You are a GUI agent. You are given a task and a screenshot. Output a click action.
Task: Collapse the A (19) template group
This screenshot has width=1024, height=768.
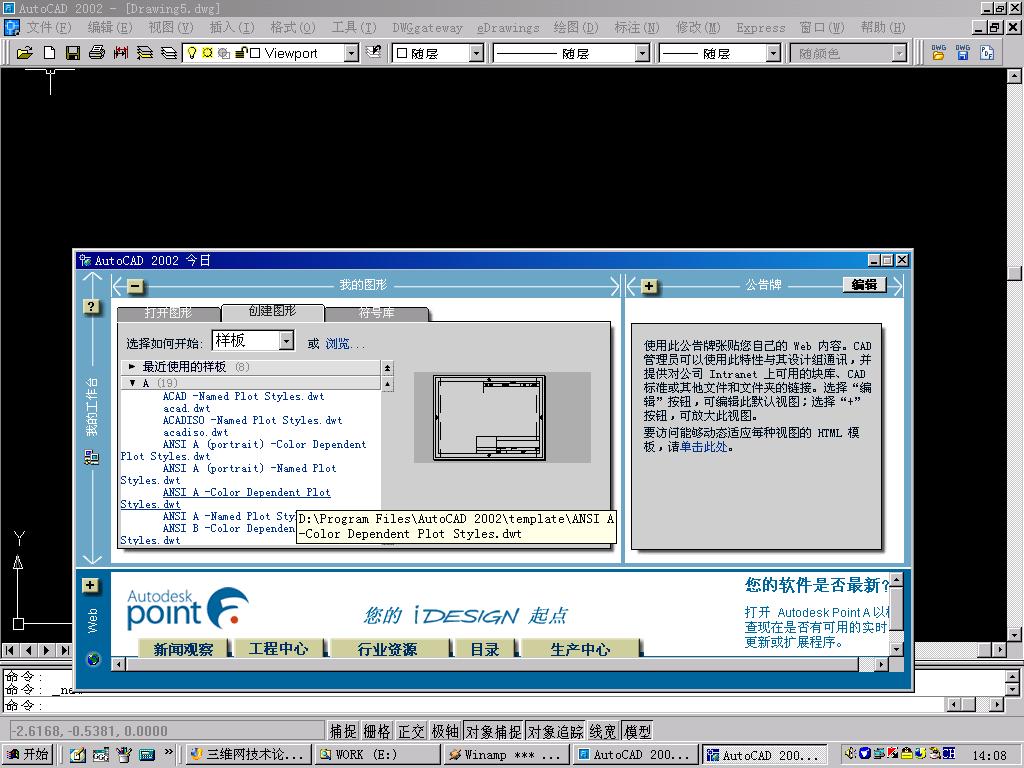coord(132,383)
